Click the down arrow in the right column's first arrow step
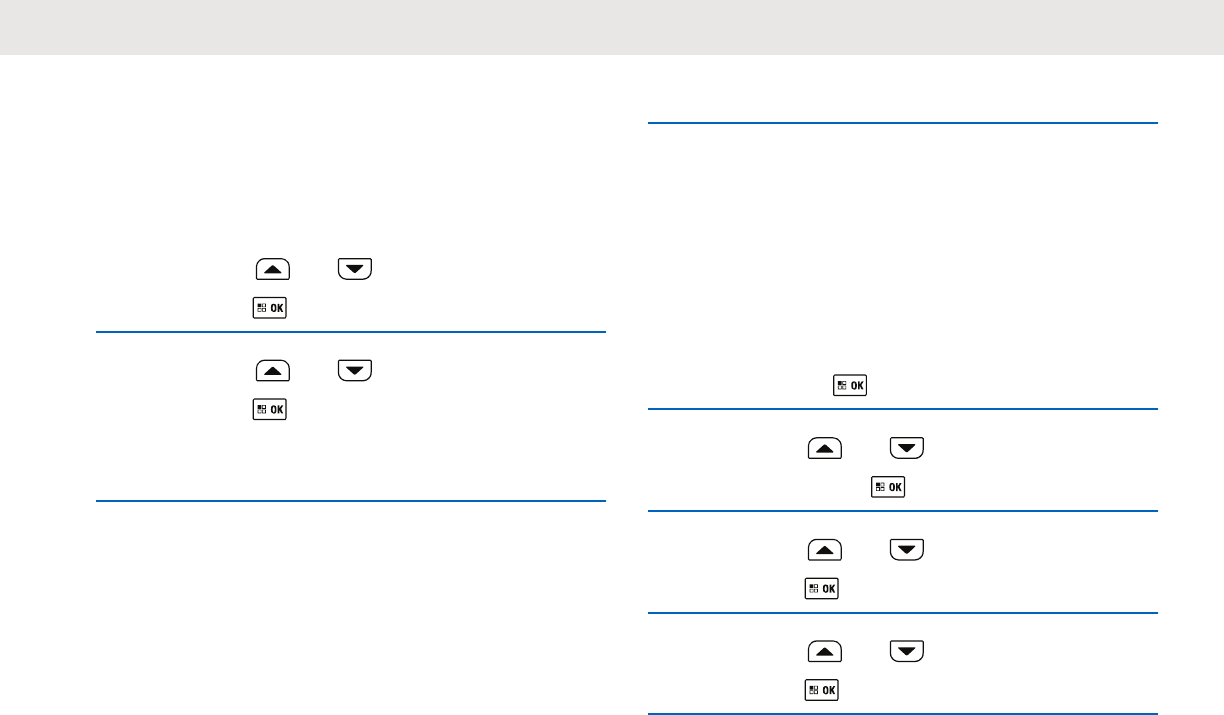 point(907,449)
